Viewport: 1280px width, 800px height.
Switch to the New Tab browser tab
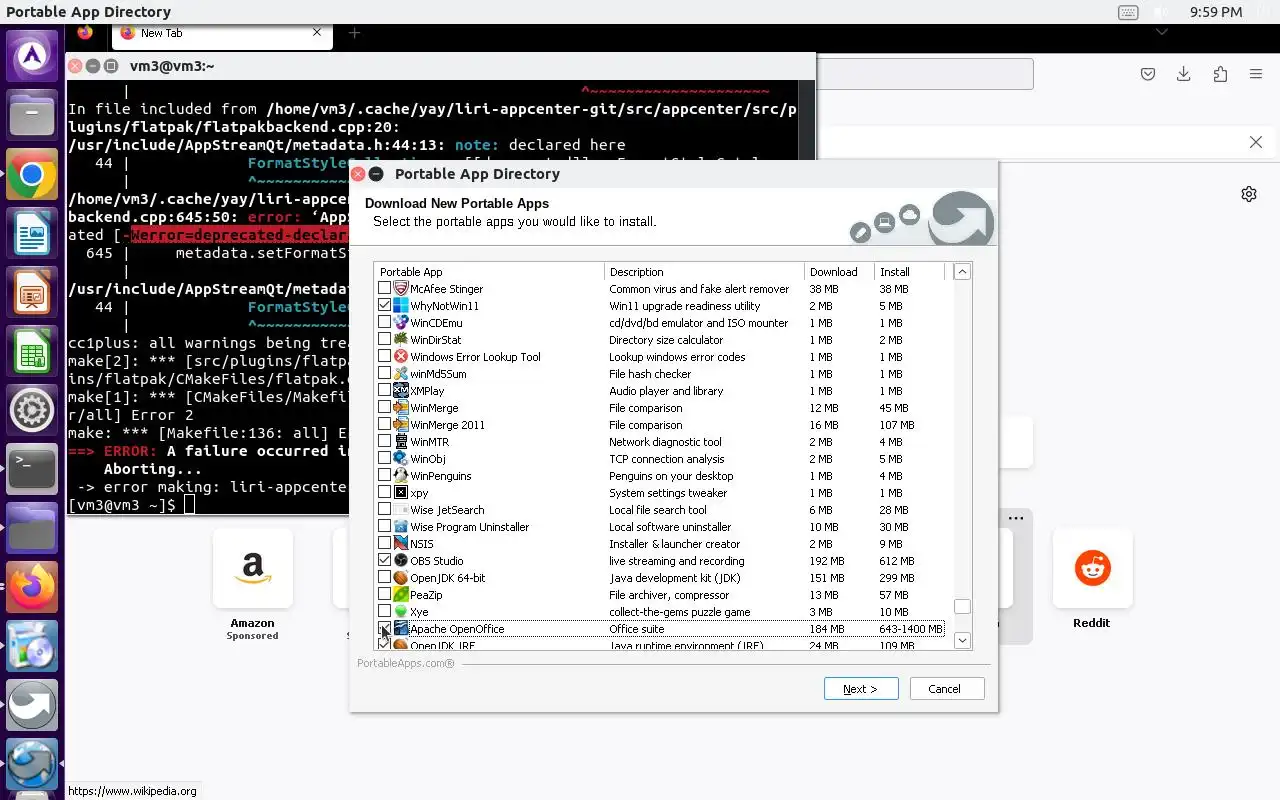pos(221,33)
